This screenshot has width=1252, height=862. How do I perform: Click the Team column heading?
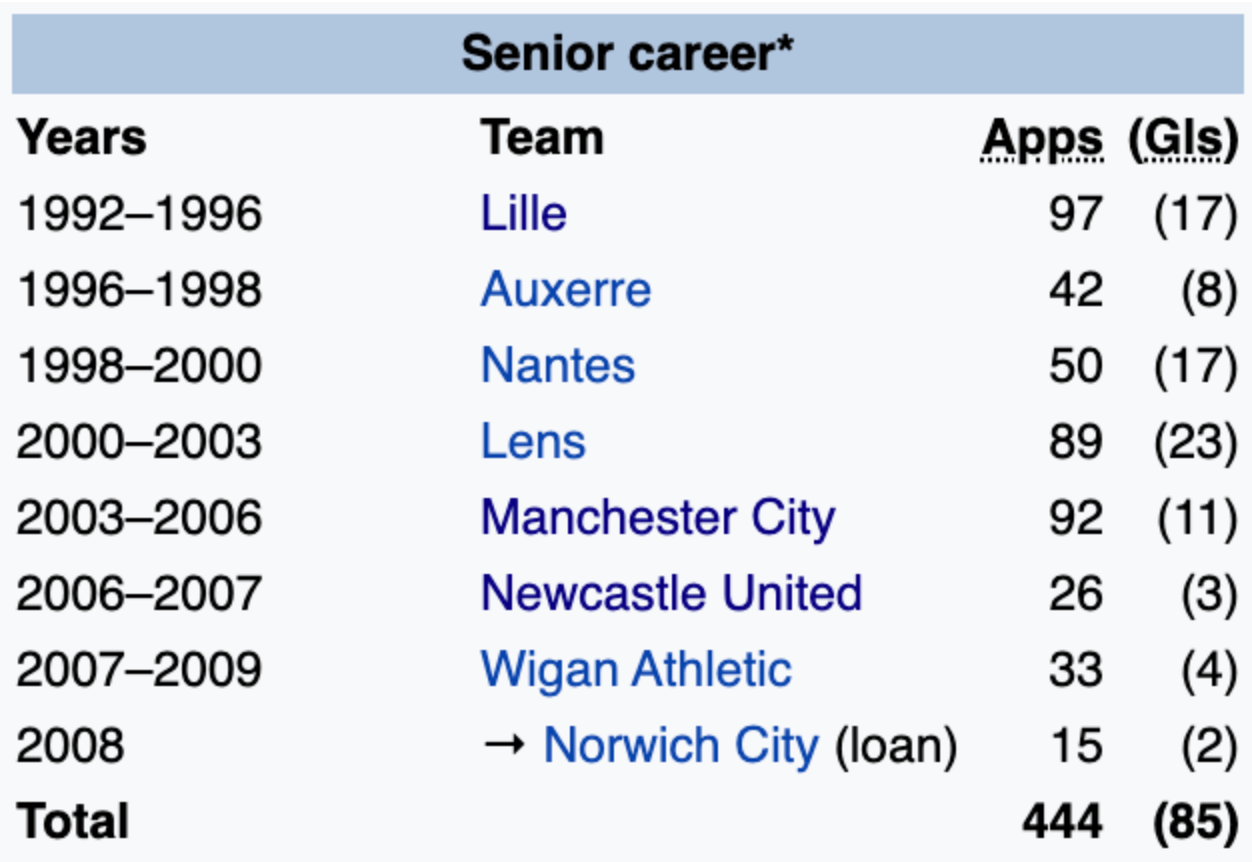click(542, 139)
